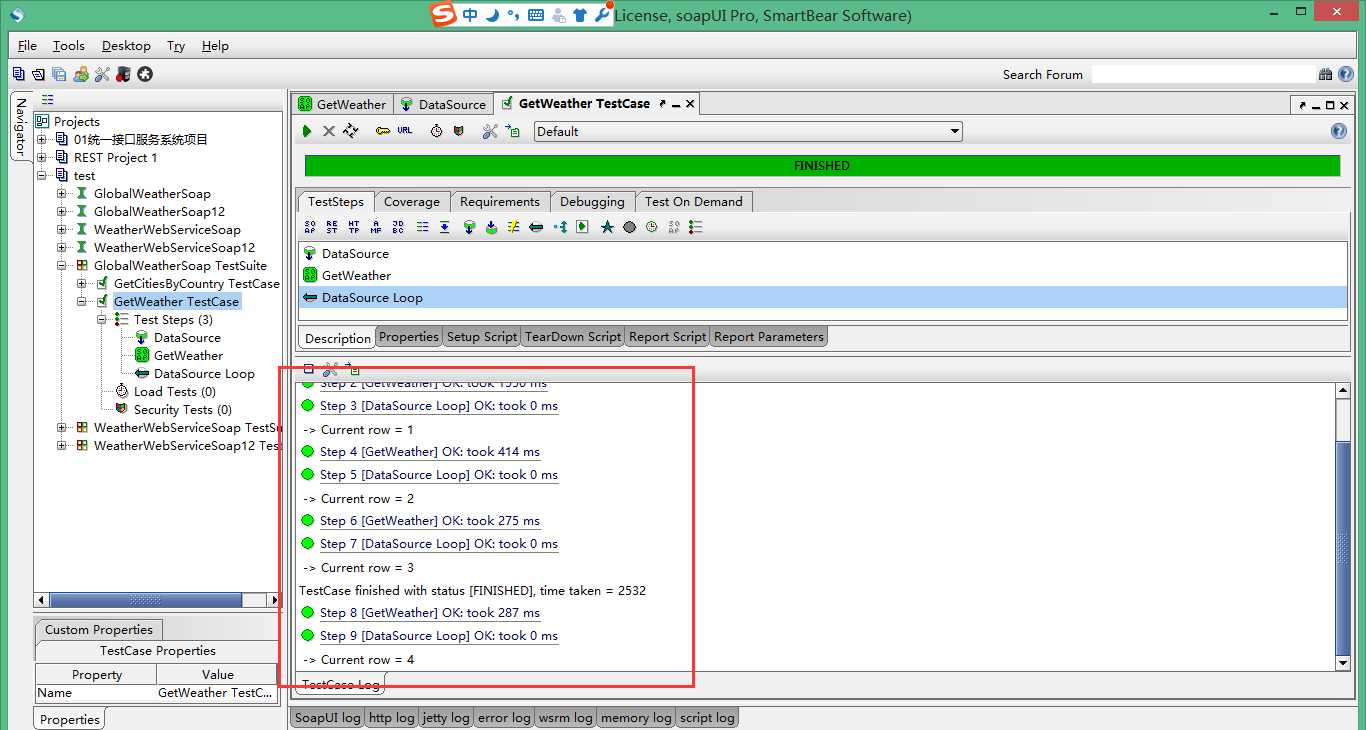This screenshot has height=730, width=1366.
Task: Click the navigator horizontal scrollbar
Action: click(158, 600)
